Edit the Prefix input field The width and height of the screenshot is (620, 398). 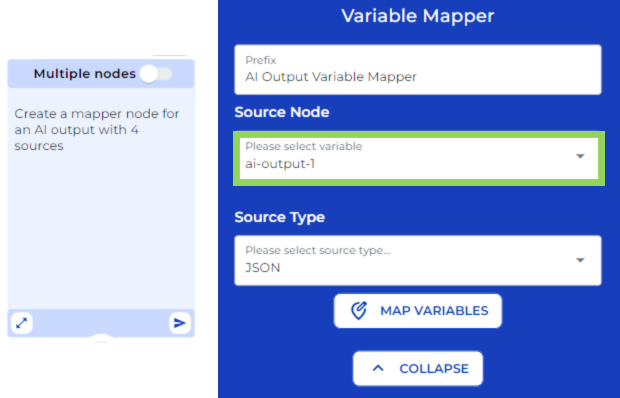coord(418,70)
